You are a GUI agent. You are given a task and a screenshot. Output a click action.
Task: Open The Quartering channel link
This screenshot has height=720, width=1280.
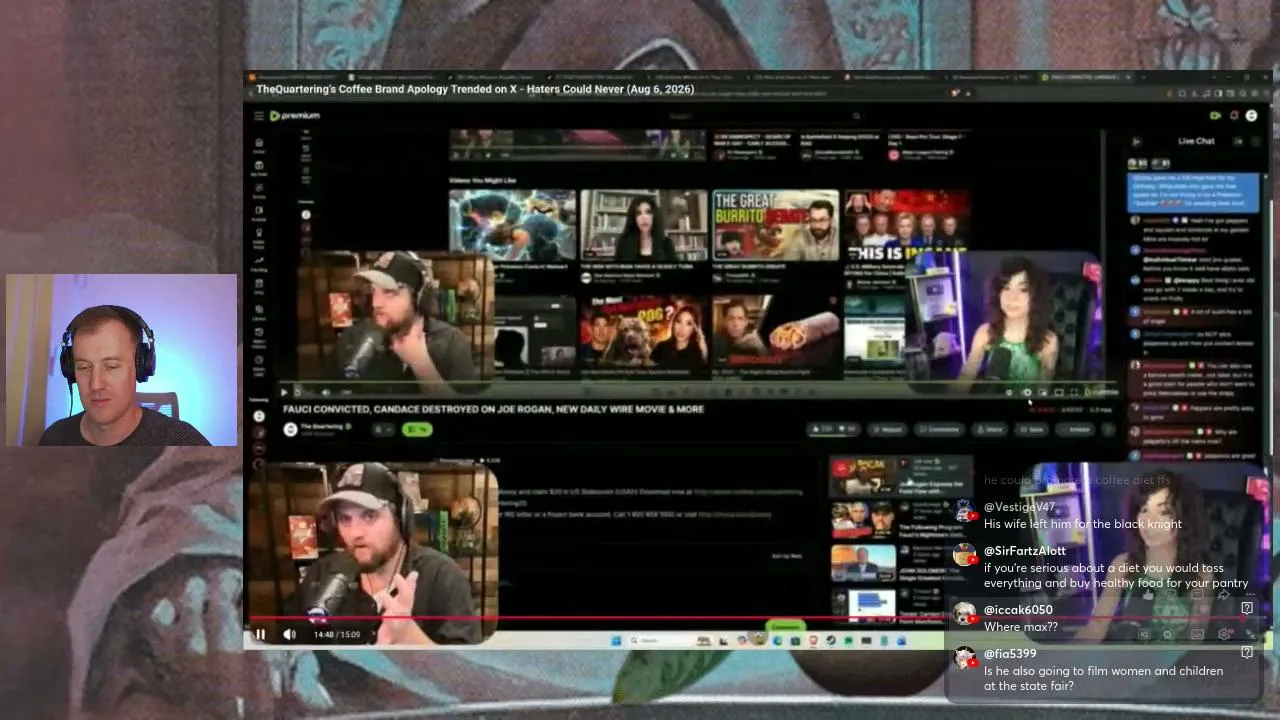320,427
